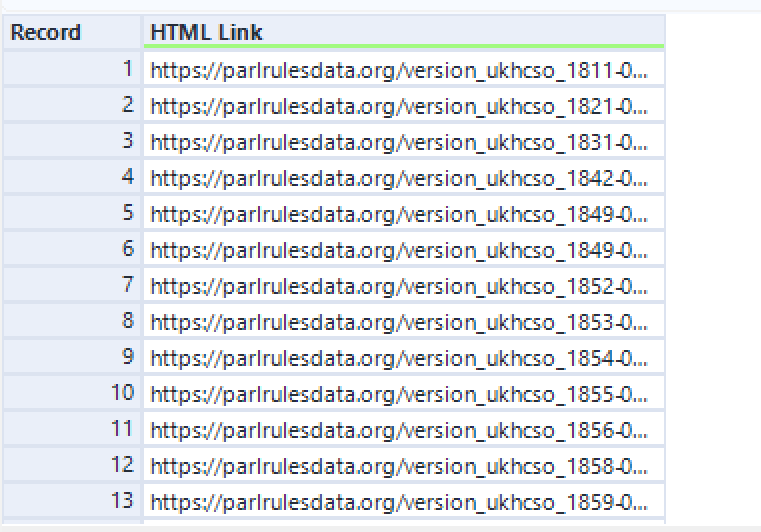
Task: Click the ukhcso_1852 link cell
Action: point(404,284)
